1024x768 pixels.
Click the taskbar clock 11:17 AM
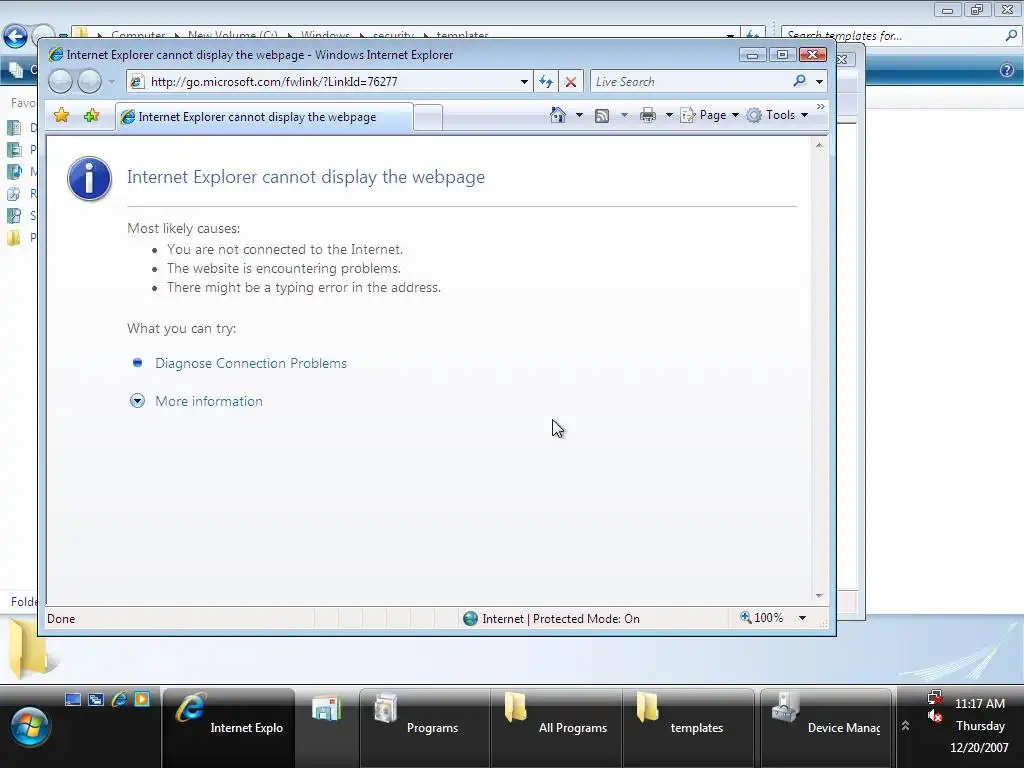(x=980, y=703)
